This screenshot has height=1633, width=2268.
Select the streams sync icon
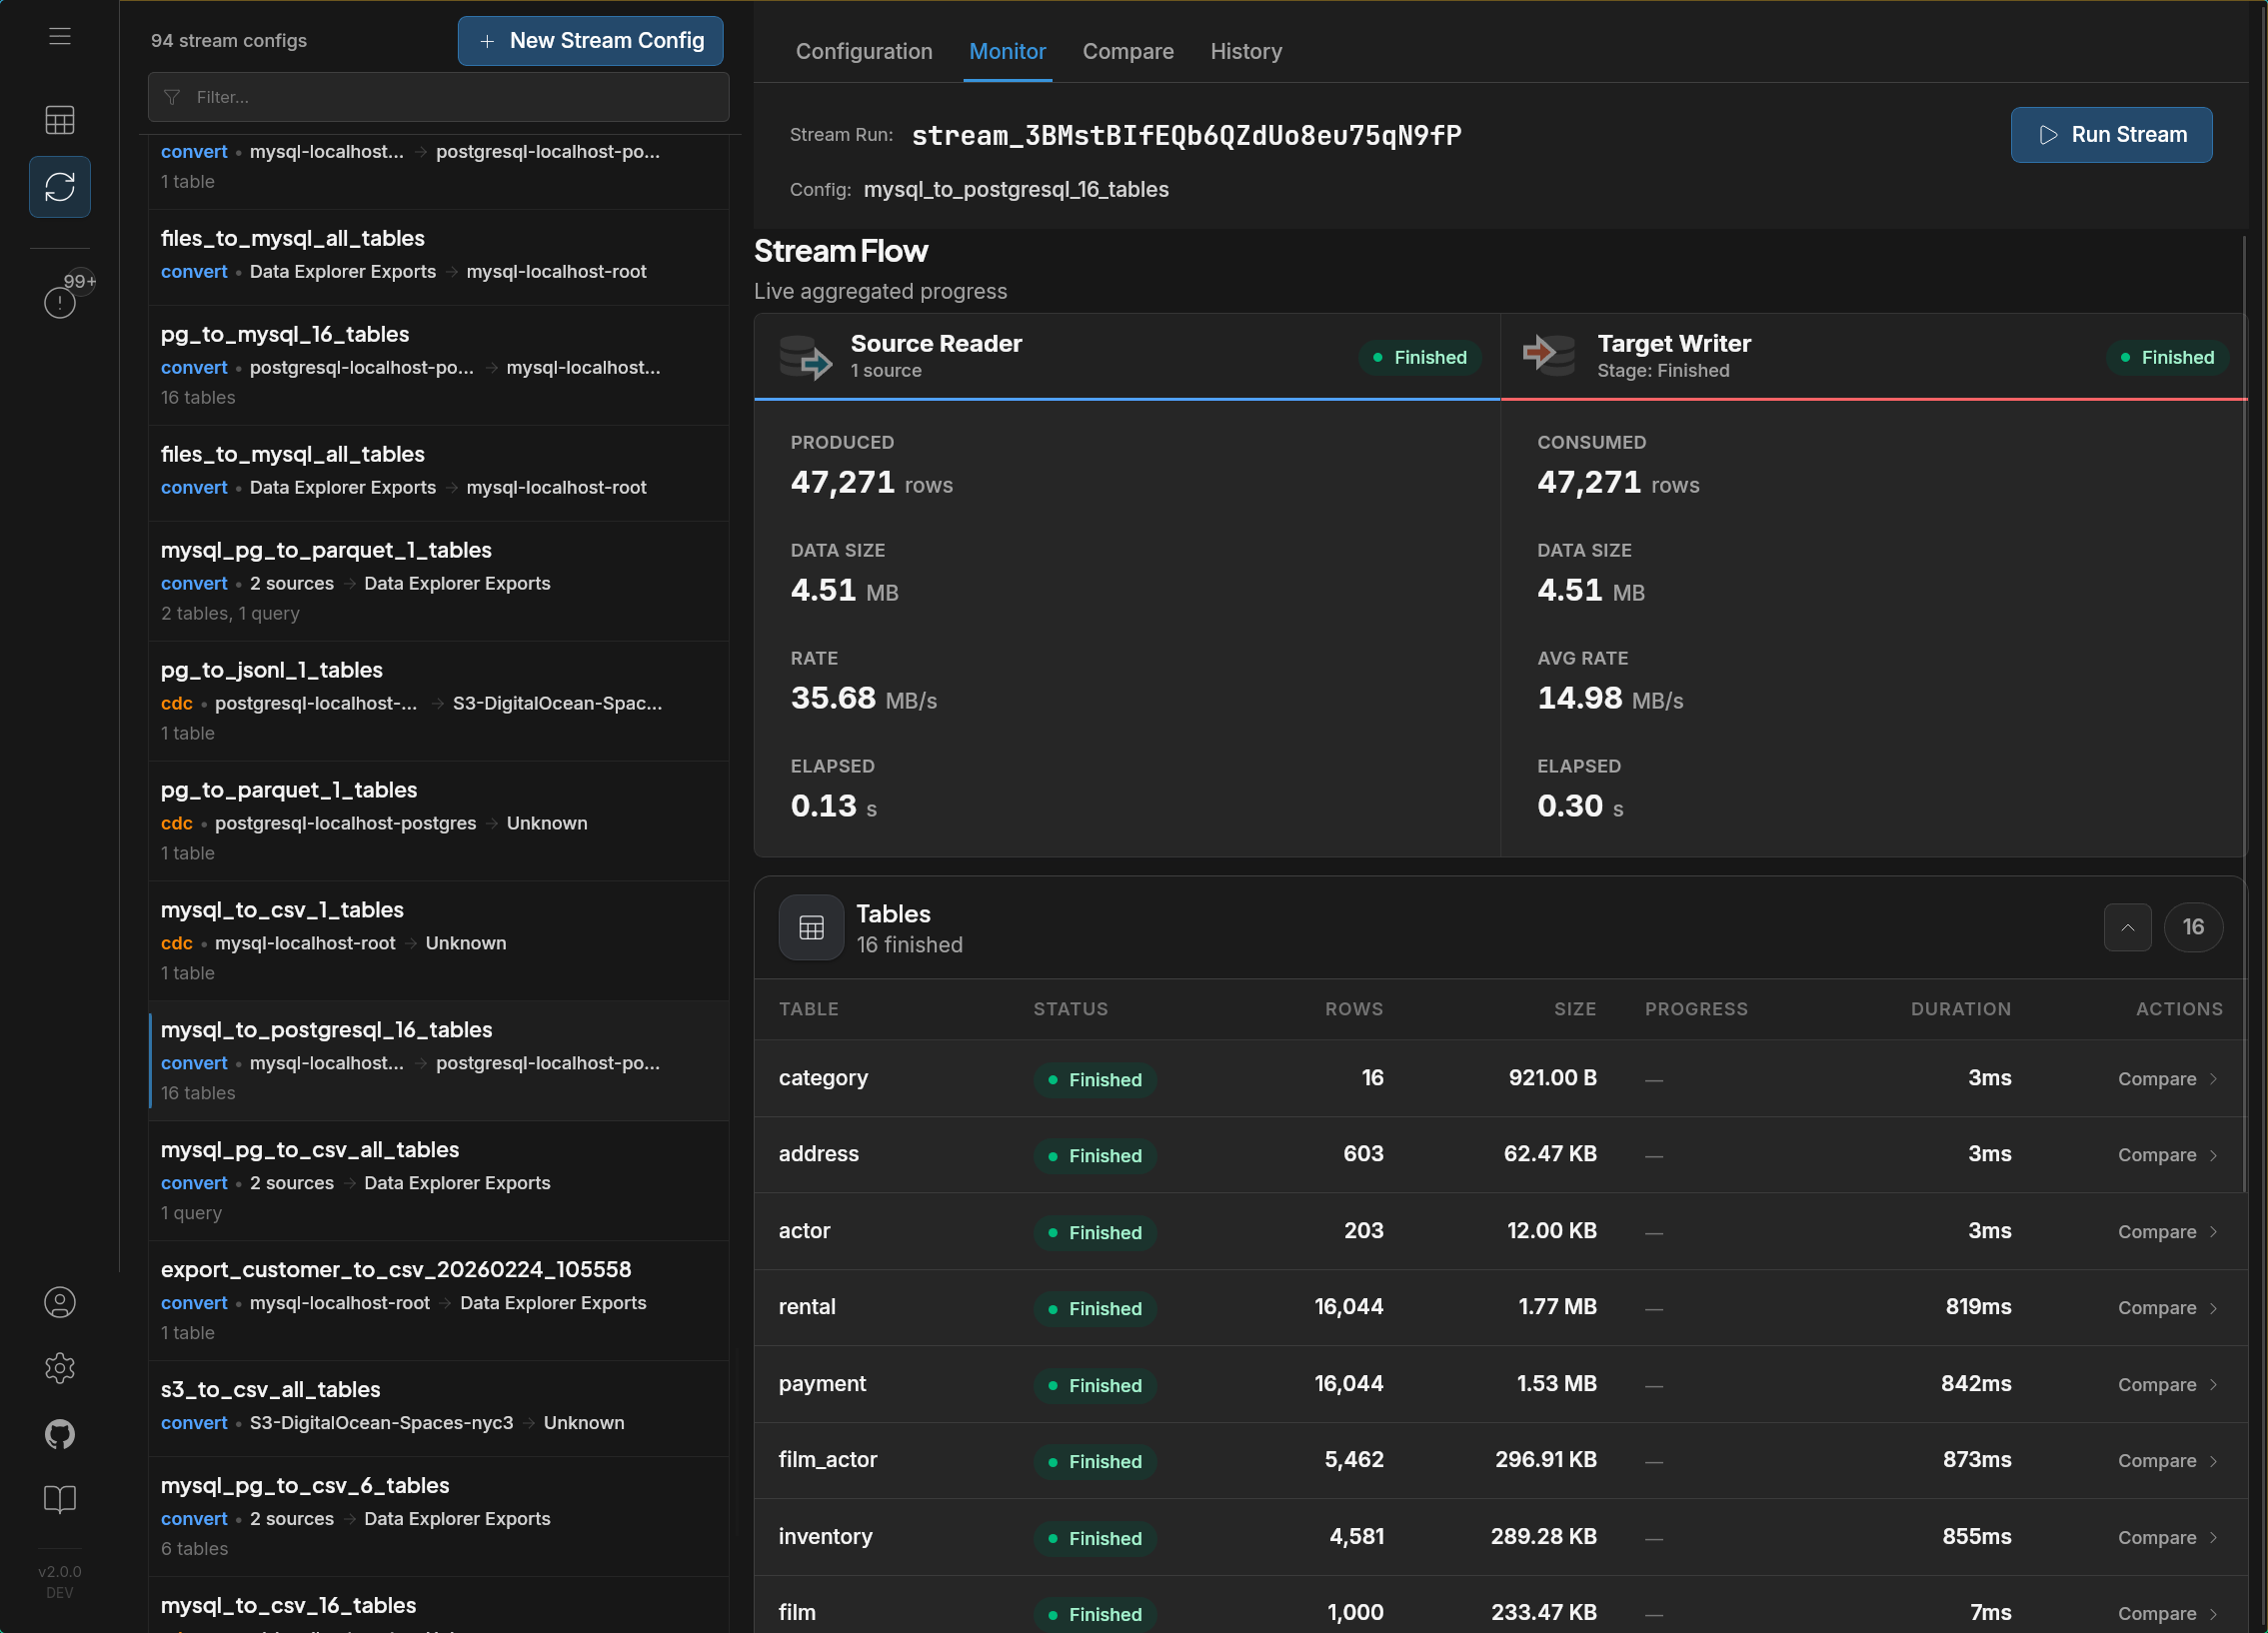[60, 187]
